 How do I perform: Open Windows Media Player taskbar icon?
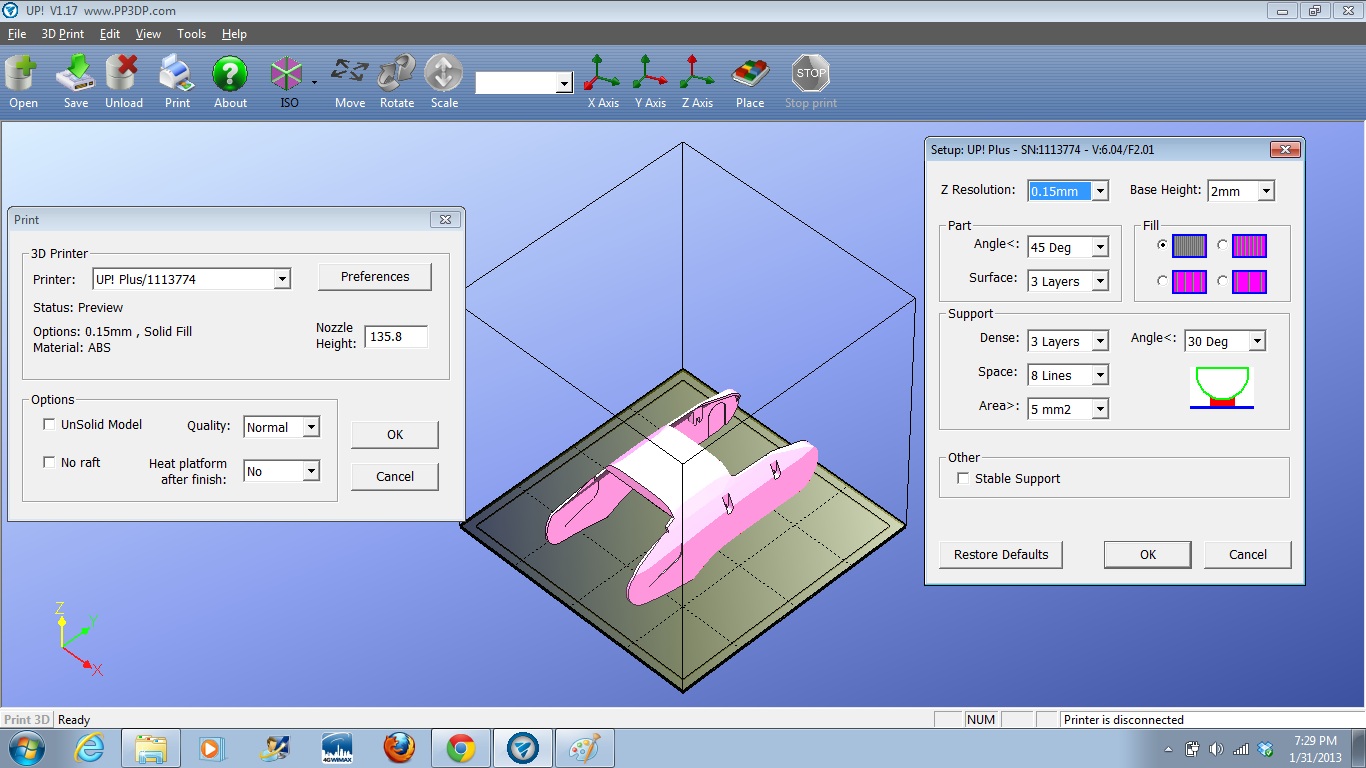click(x=211, y=748)
